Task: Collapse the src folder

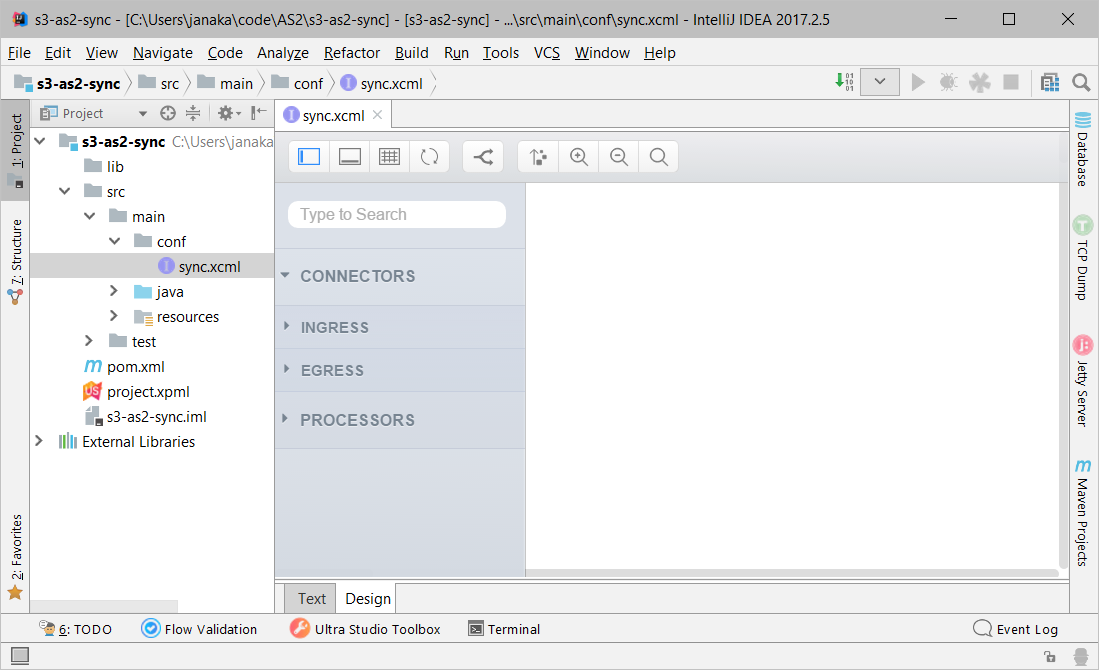Action: click(x=64, y=191)
